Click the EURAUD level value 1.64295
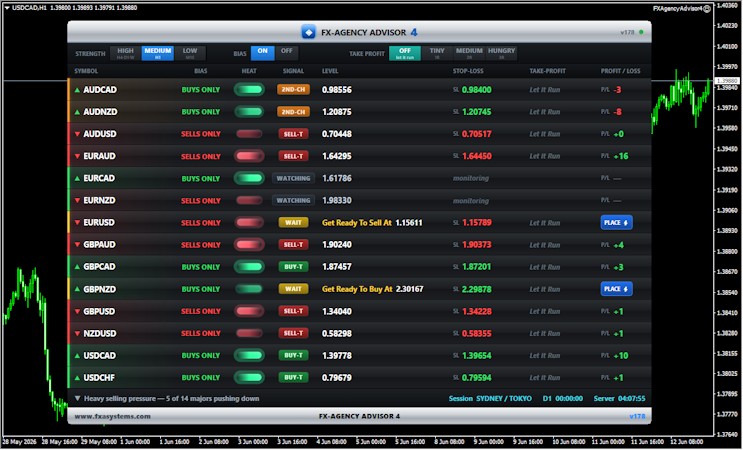Image resolution: width=743 pixels, height=450 pixels. pyautogui.click(x=337, y=156)
